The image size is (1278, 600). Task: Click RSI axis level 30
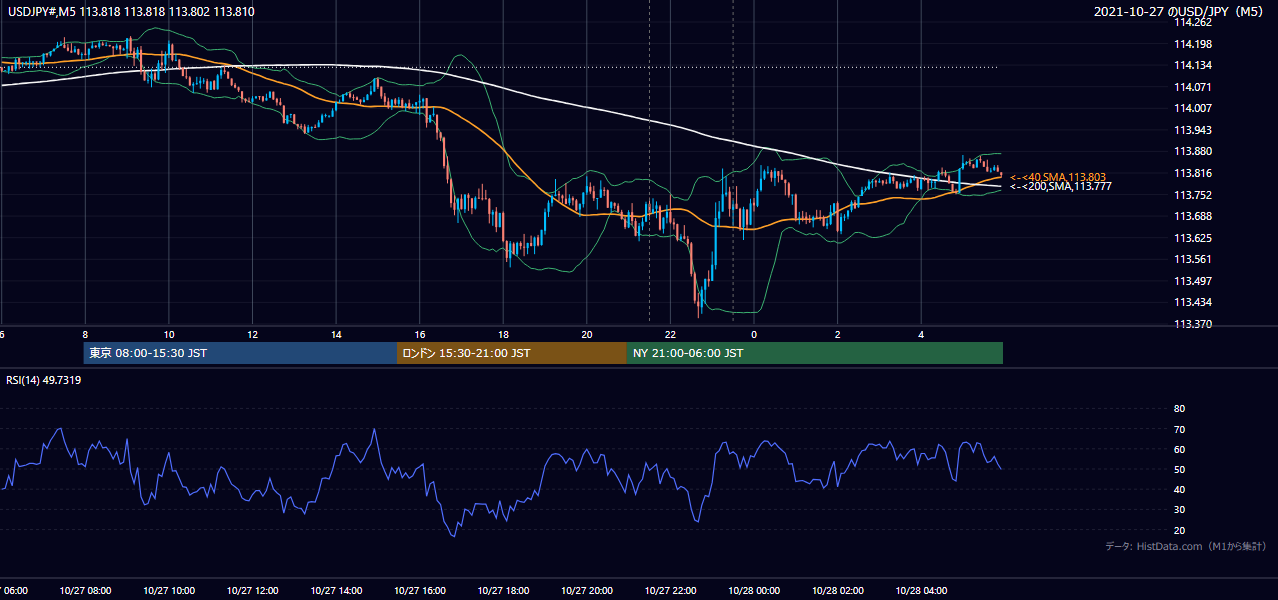[x=1179, y=510]
